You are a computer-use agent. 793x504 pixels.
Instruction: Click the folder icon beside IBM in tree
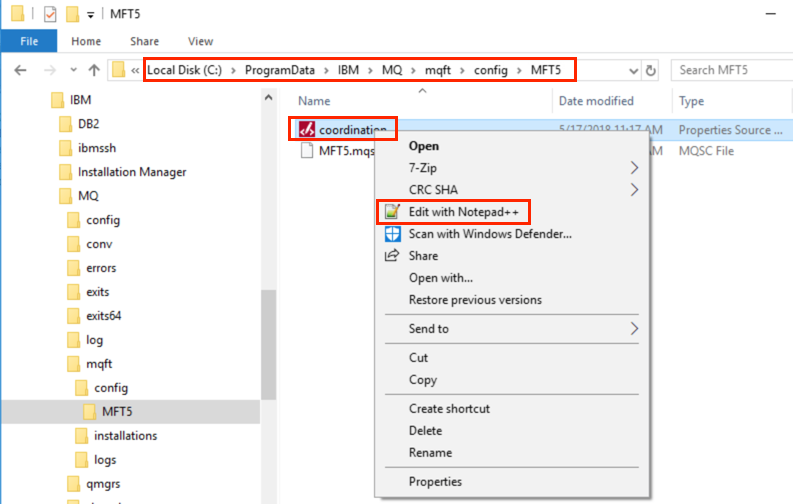tap(58, 100)
